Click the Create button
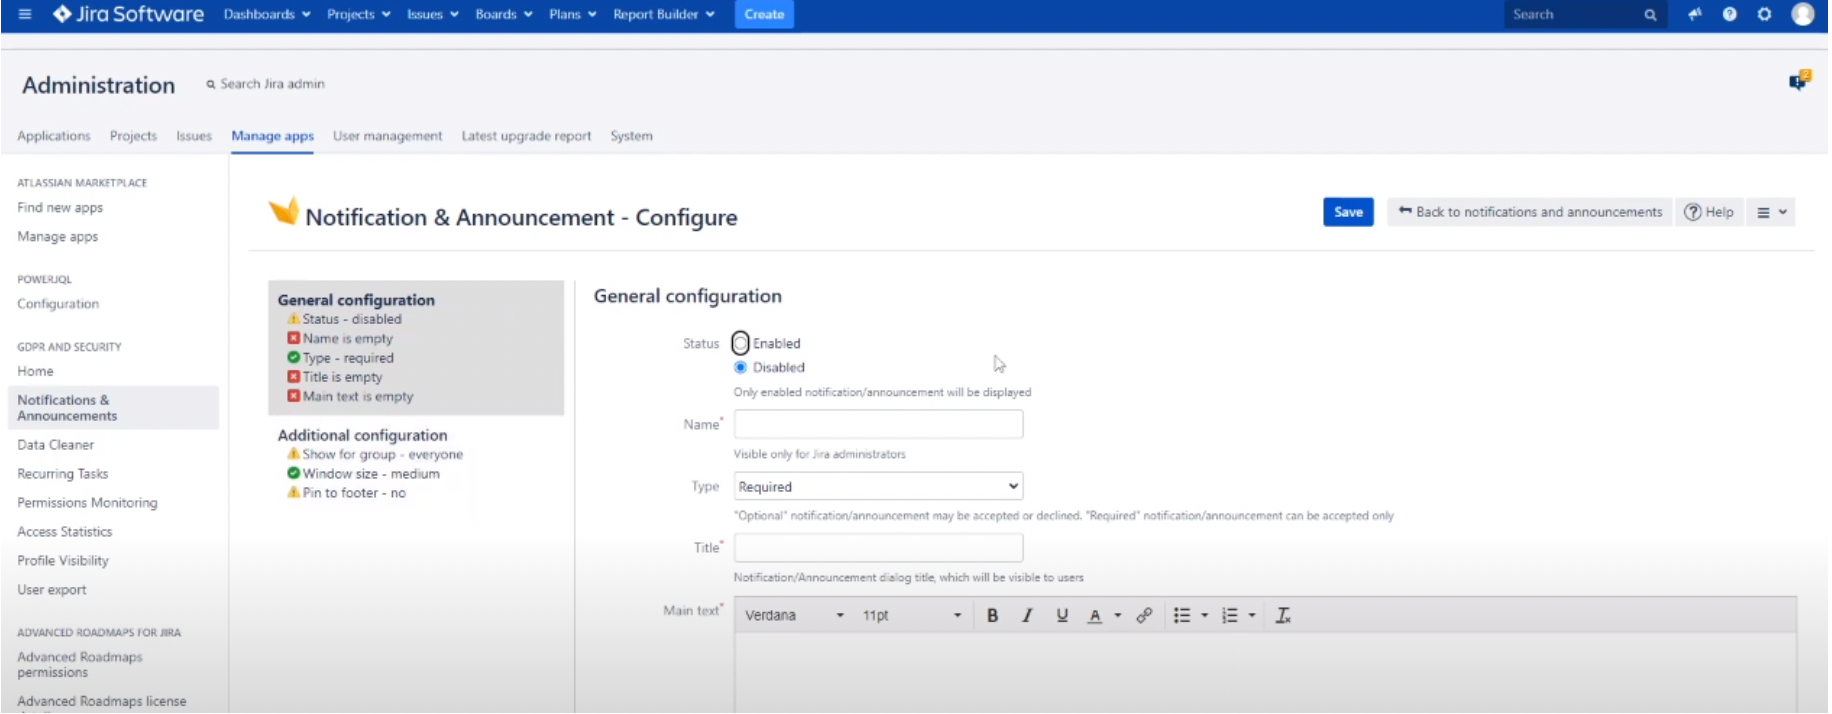 click(x=764, y=14)
